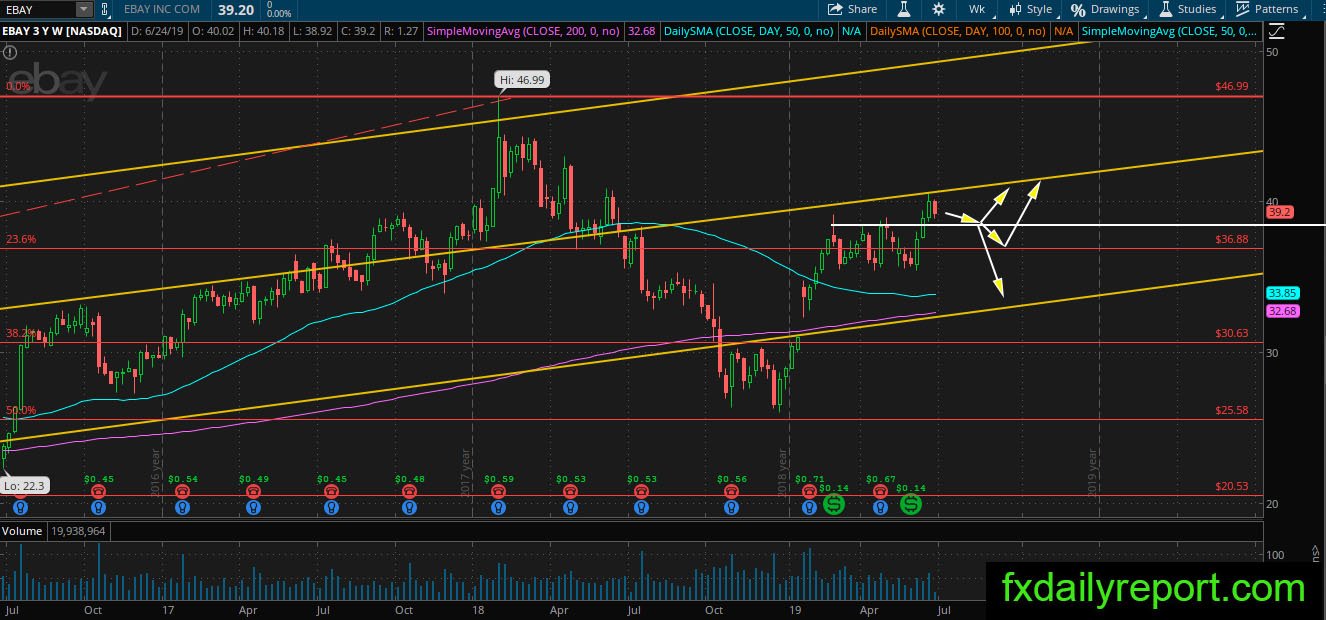
Task: Click green dividend icon right of $0.67 bulb
Action: pos(911,506)
